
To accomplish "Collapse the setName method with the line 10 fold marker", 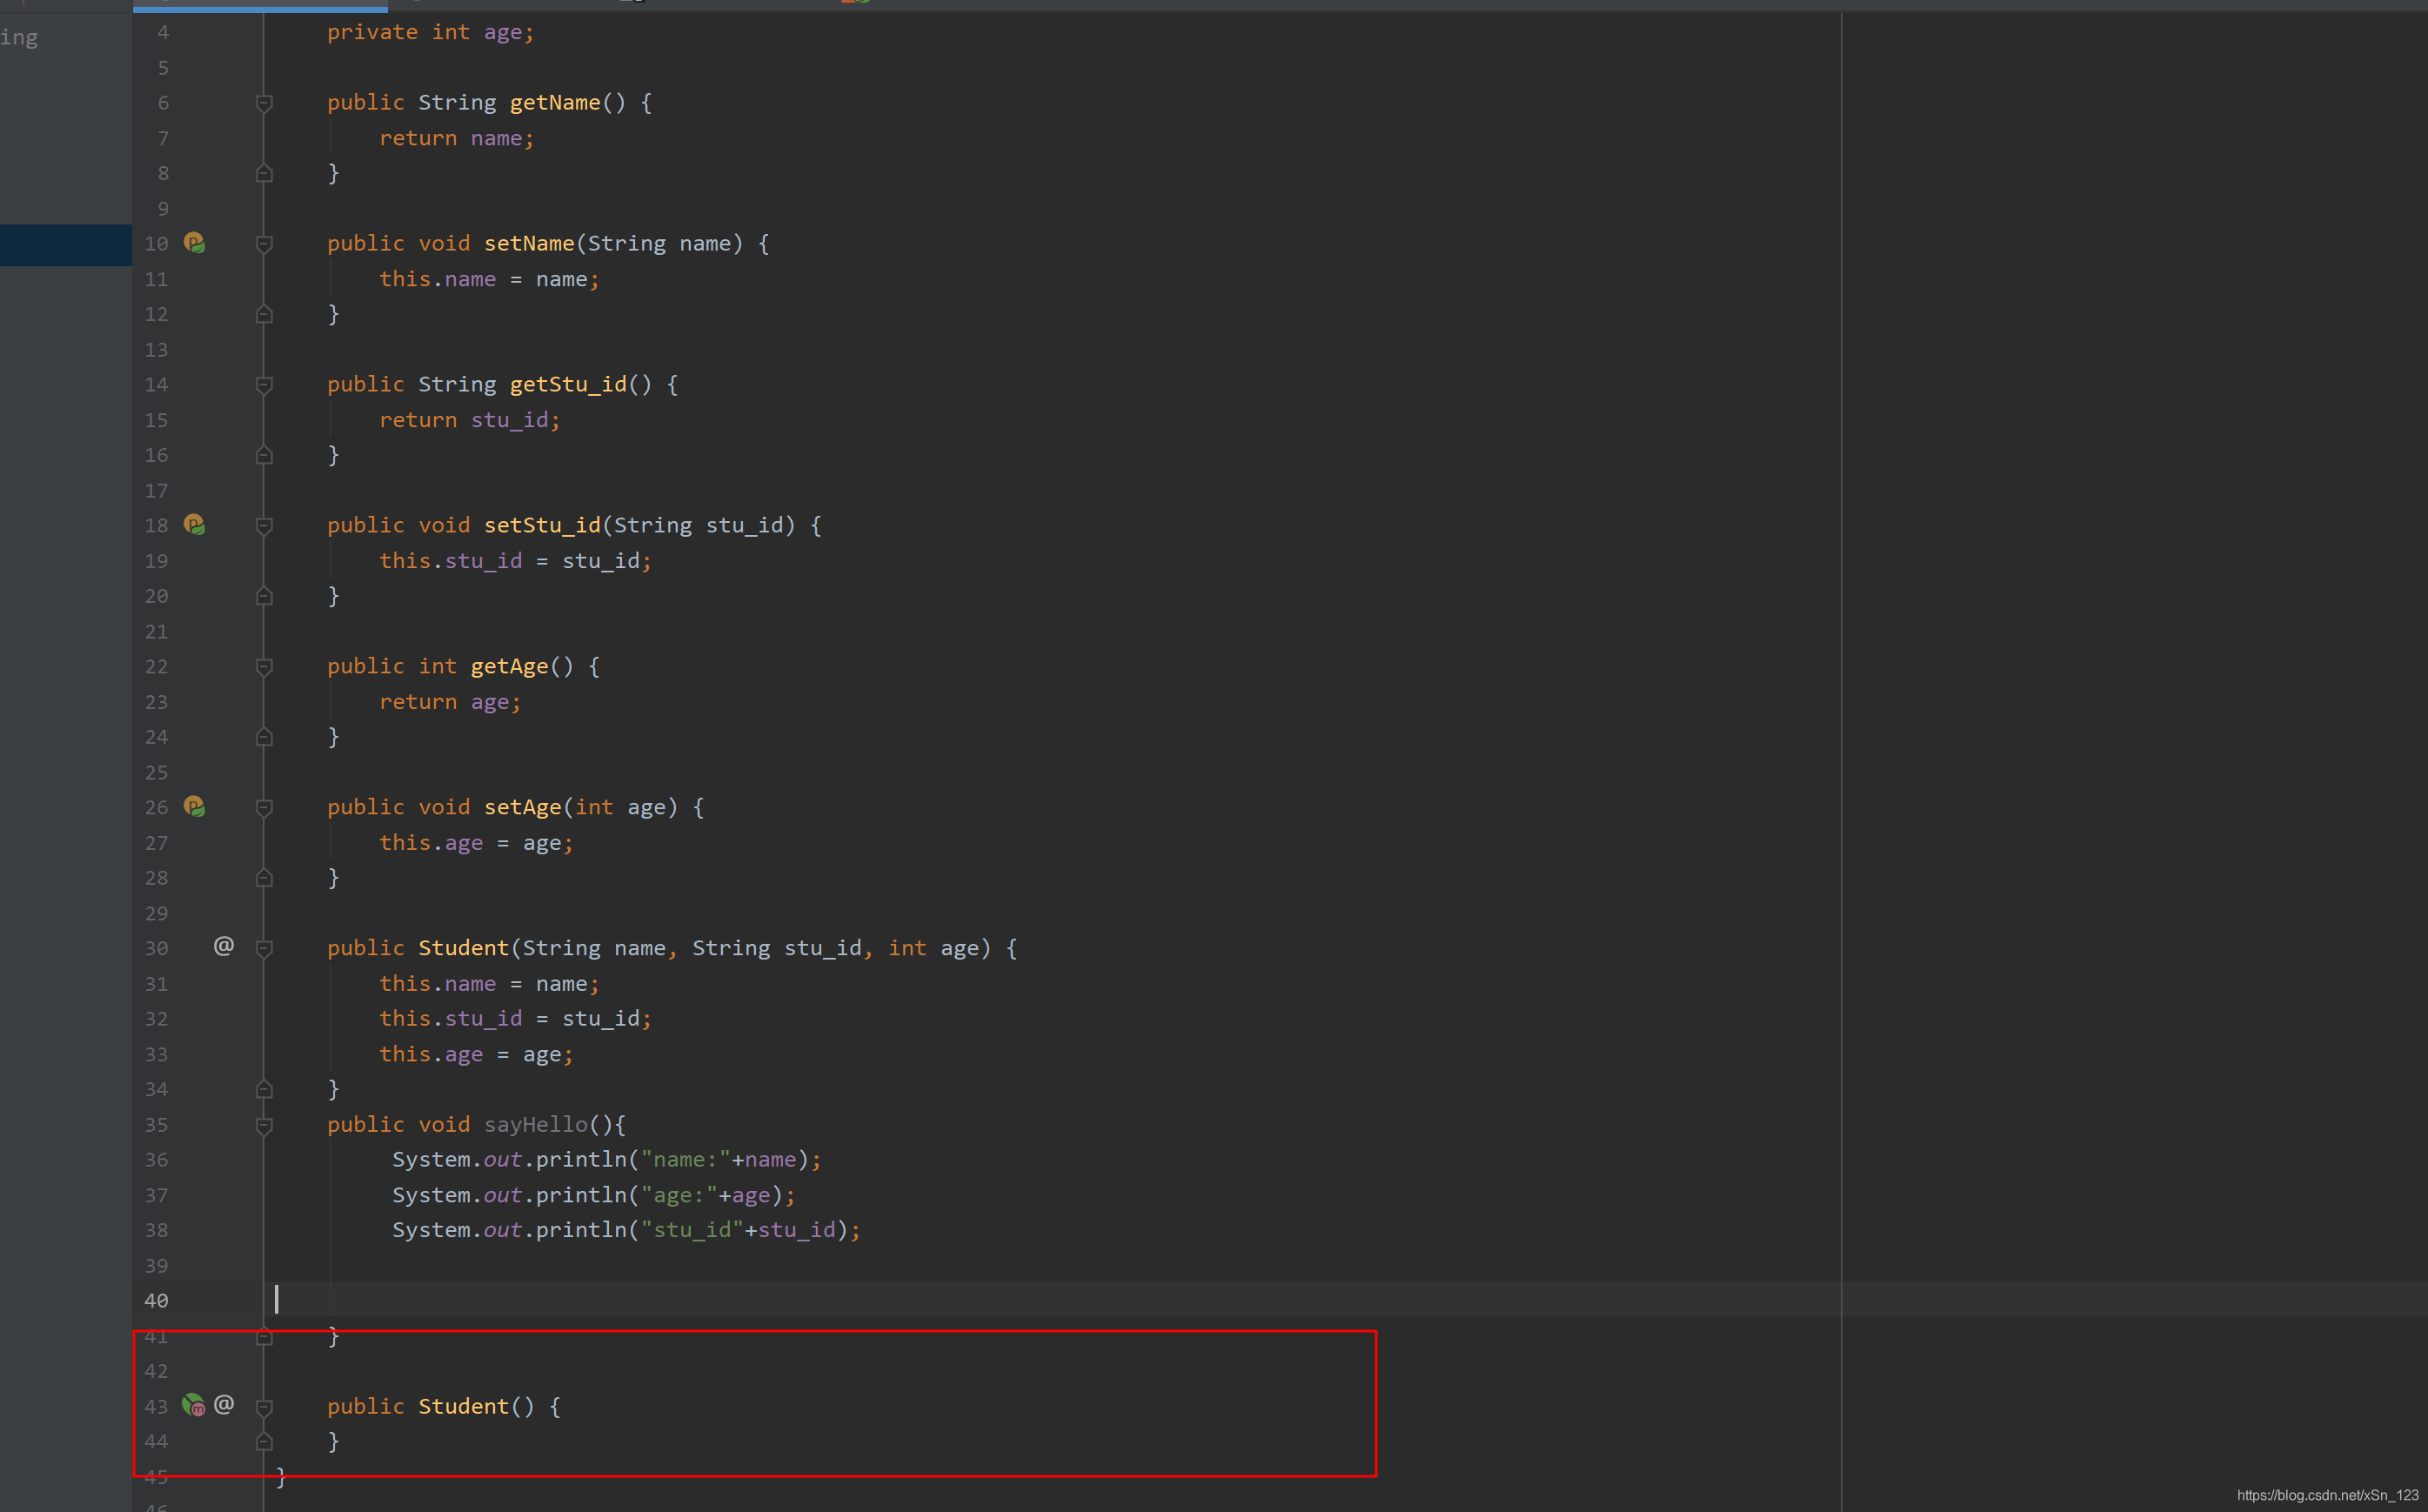I will pyautogui.click(x=264, y=244).
